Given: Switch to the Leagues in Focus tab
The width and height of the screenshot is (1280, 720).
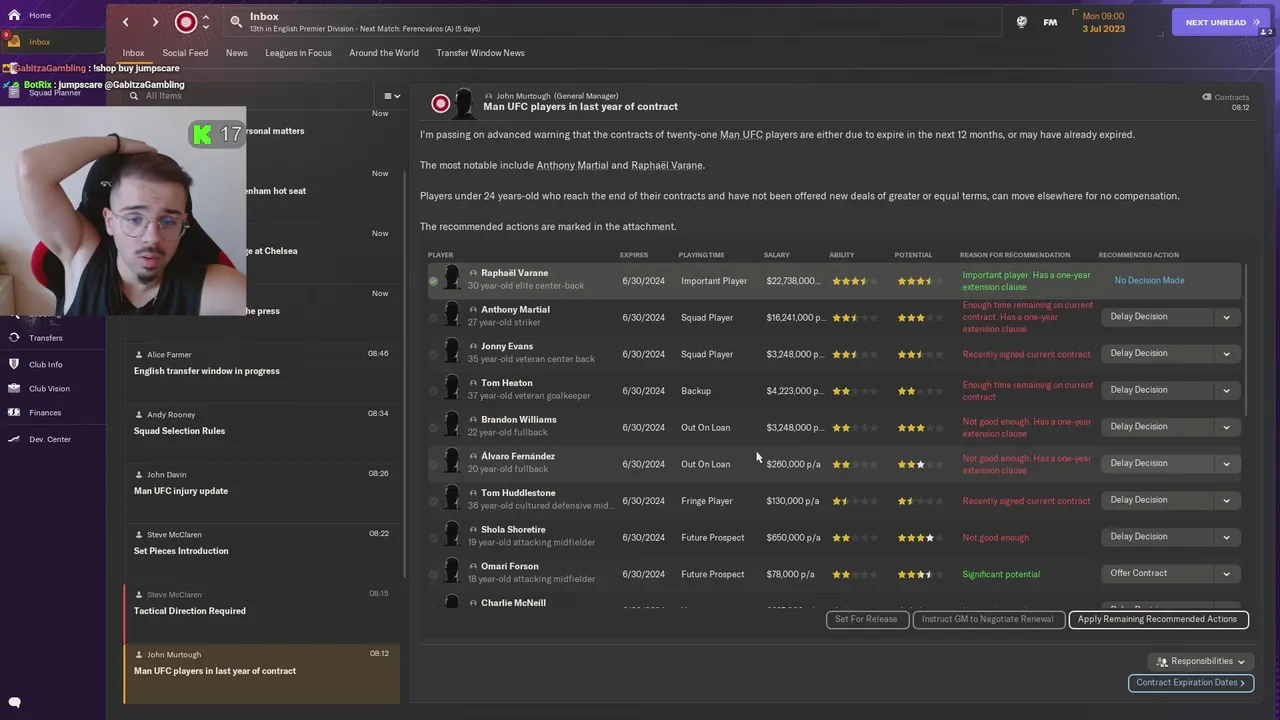Looking at the screenshot, I should (298, 53).
